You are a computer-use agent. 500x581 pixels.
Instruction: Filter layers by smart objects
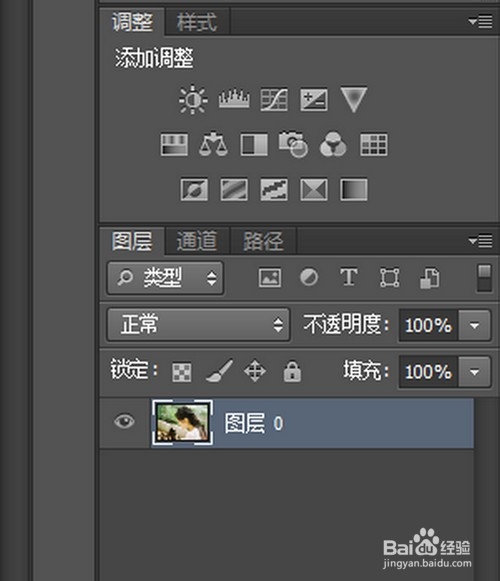click(x=430, y=278)
